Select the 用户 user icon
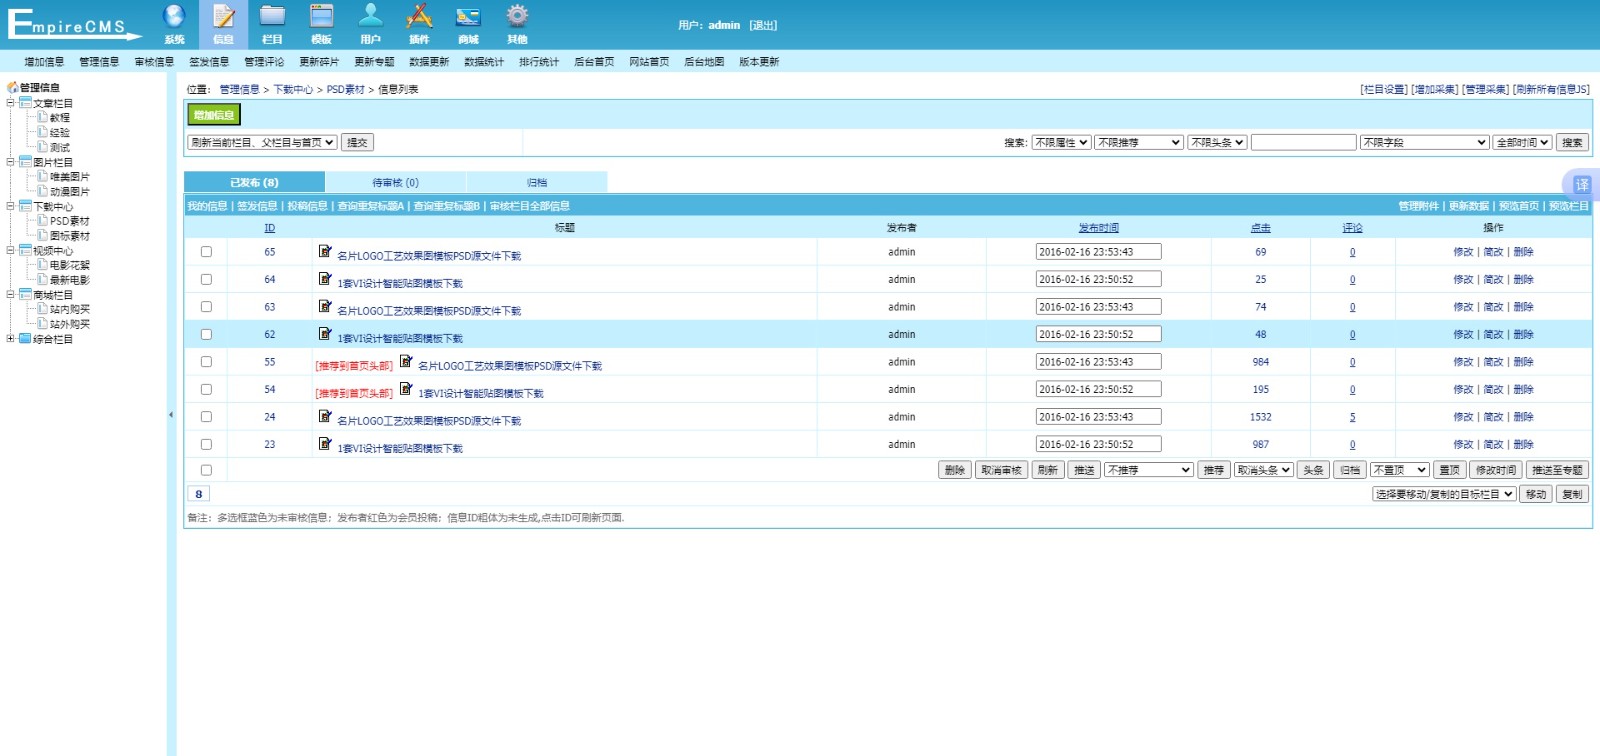This screenshot has width=1600, height=756. click(x=370, y=17)
